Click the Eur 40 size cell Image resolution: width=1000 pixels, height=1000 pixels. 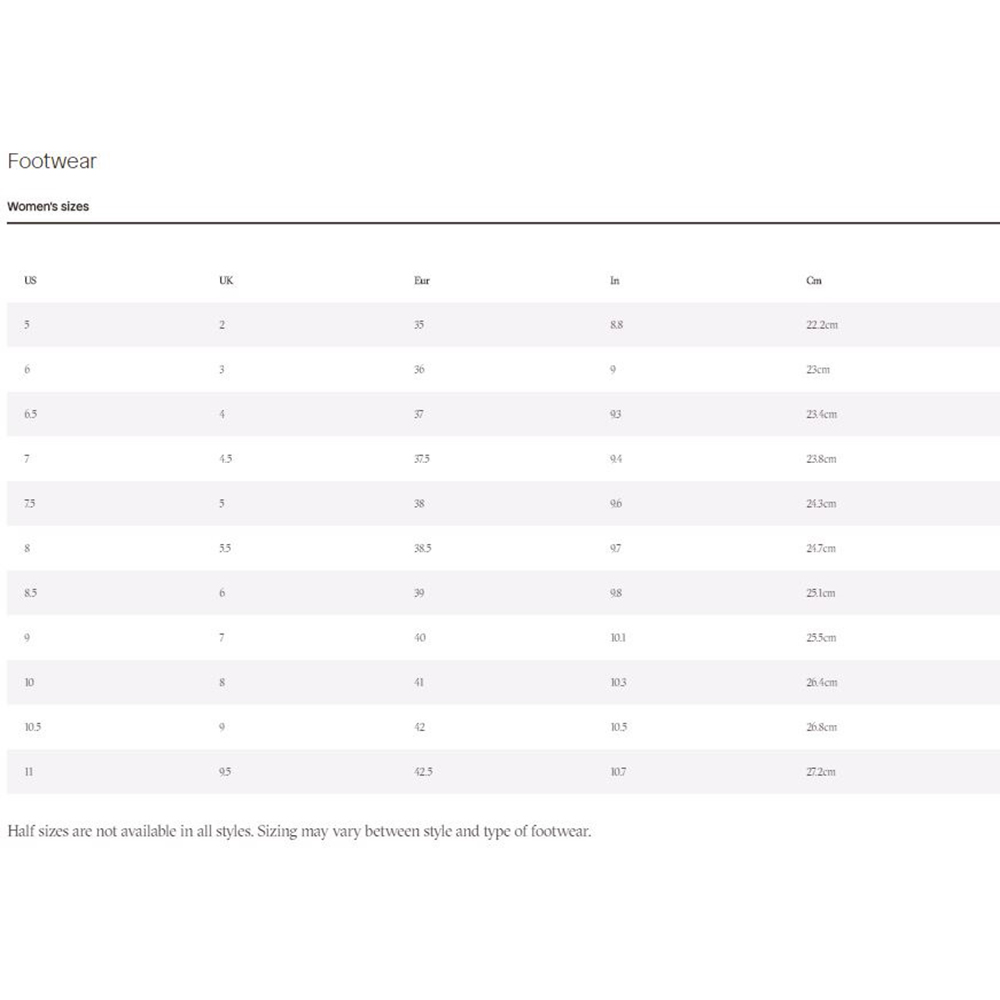pyautogui.click(x=420, y=637)
